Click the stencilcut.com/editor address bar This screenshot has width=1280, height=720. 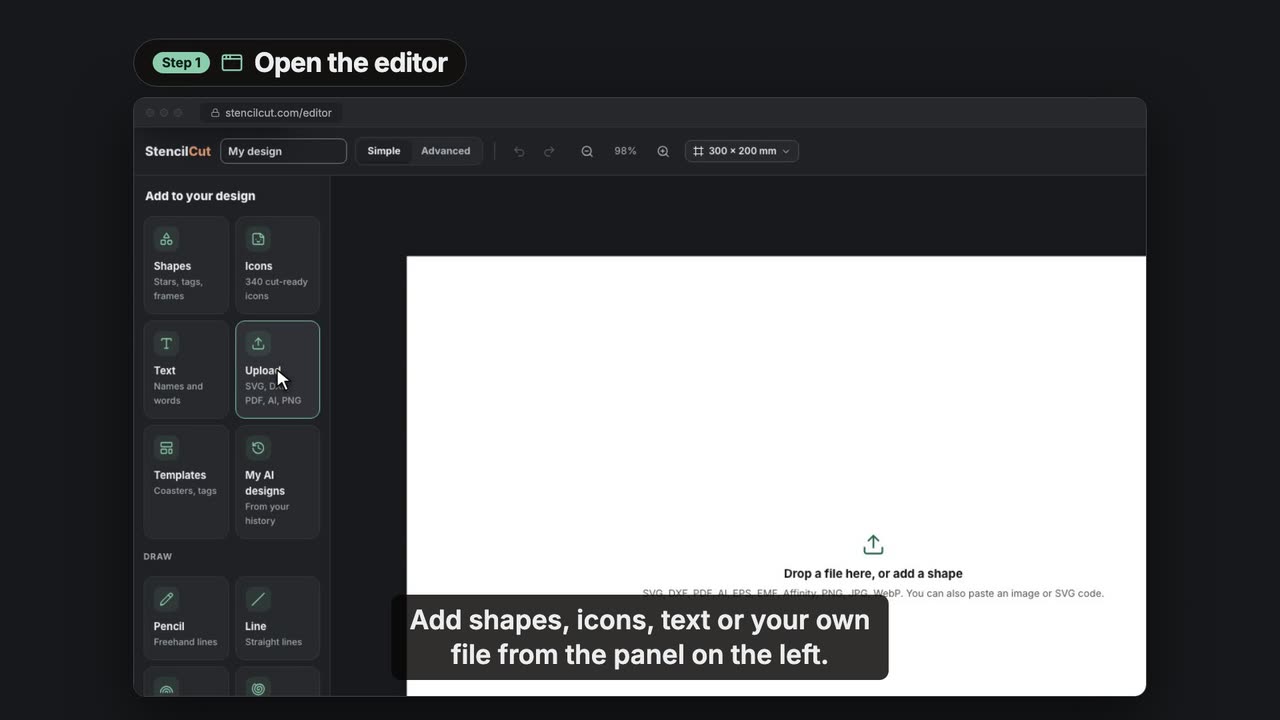[x=272, y=113]
